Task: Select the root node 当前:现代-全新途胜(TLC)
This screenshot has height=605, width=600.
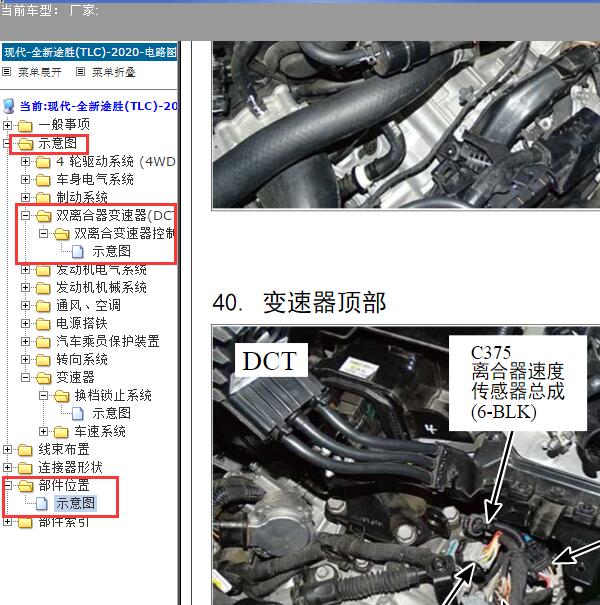Action: click(x=99, y=106)
